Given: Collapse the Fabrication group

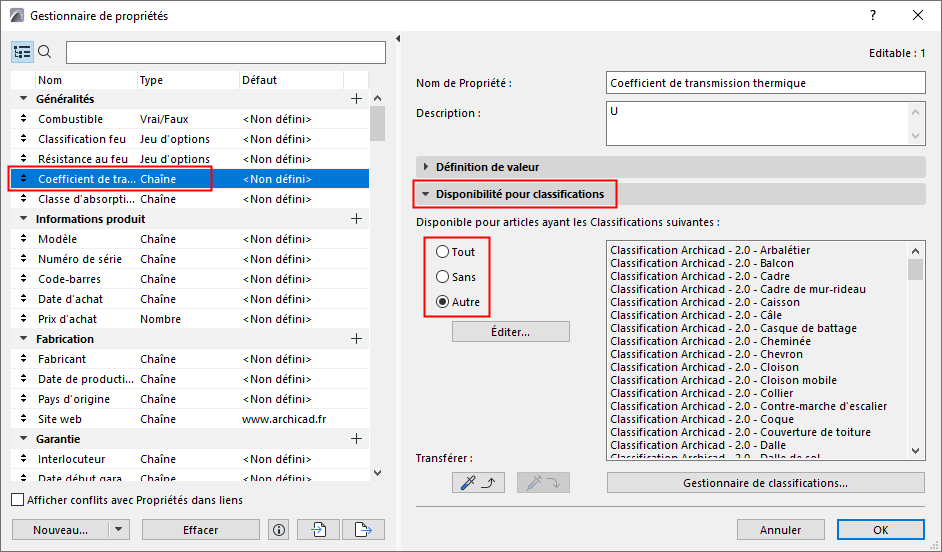Looking at the screenshot, I should pos(24,339).
